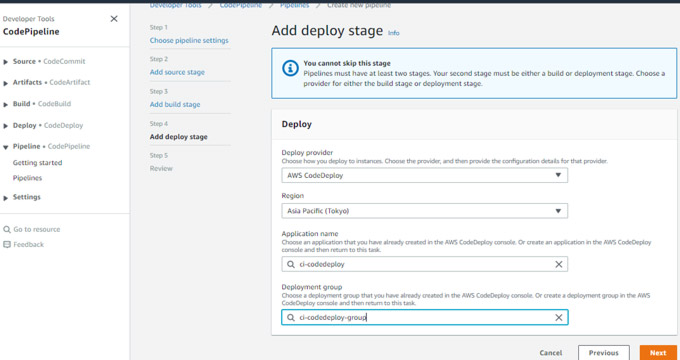The height and width of the screenshot is (360, 680).
Task: Go to Choose pipeline settings step
Action: click(x=189, y=40)
